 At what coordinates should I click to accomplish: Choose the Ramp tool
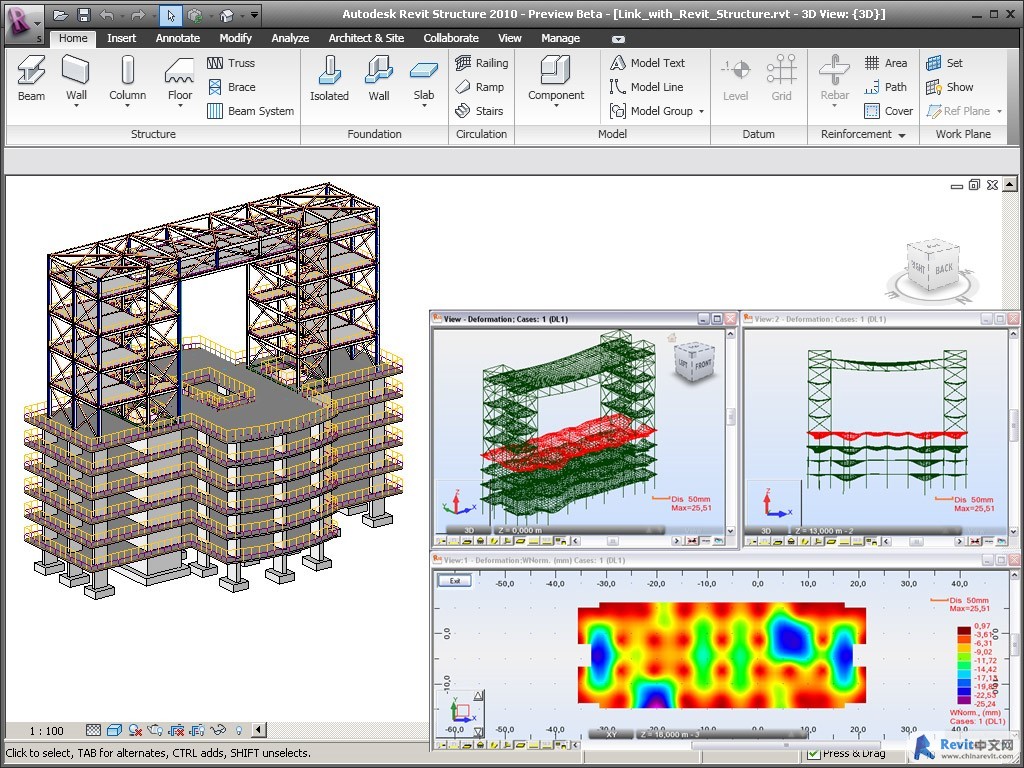pyautogui.click(x=479, y=87)
